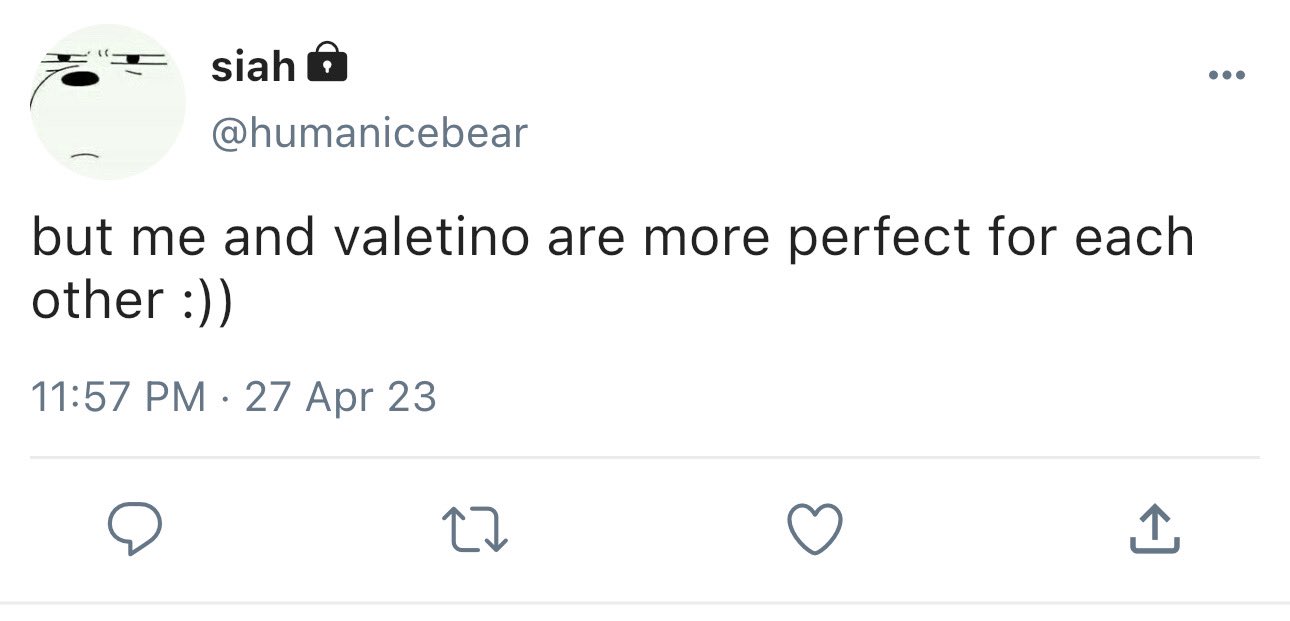This screenshot has height=621, width=1290.
Task: Retweet this post using the arrows icon
Action: click(x=476, y=530)
